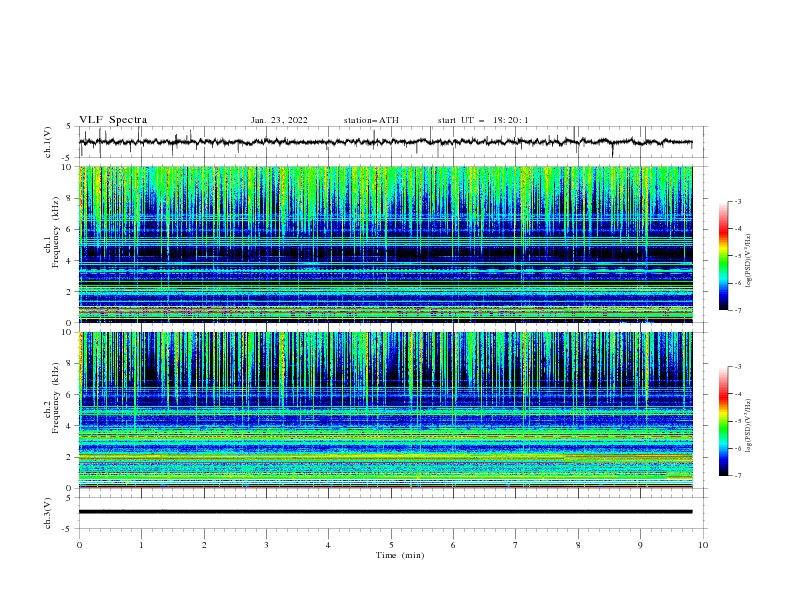Click time axis tick label "8"

[x=578, y=545]
